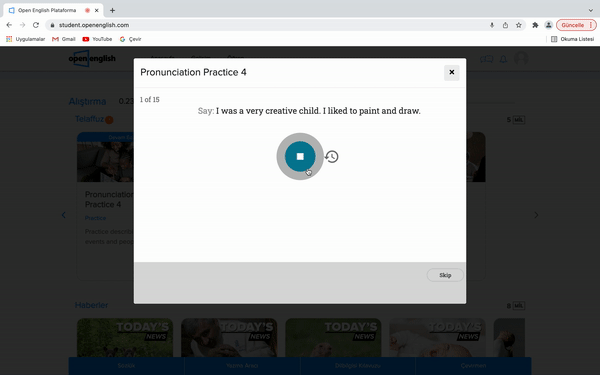Screen dimensions: 600x375
Task: Reload the Open English page
Action: 36,25
